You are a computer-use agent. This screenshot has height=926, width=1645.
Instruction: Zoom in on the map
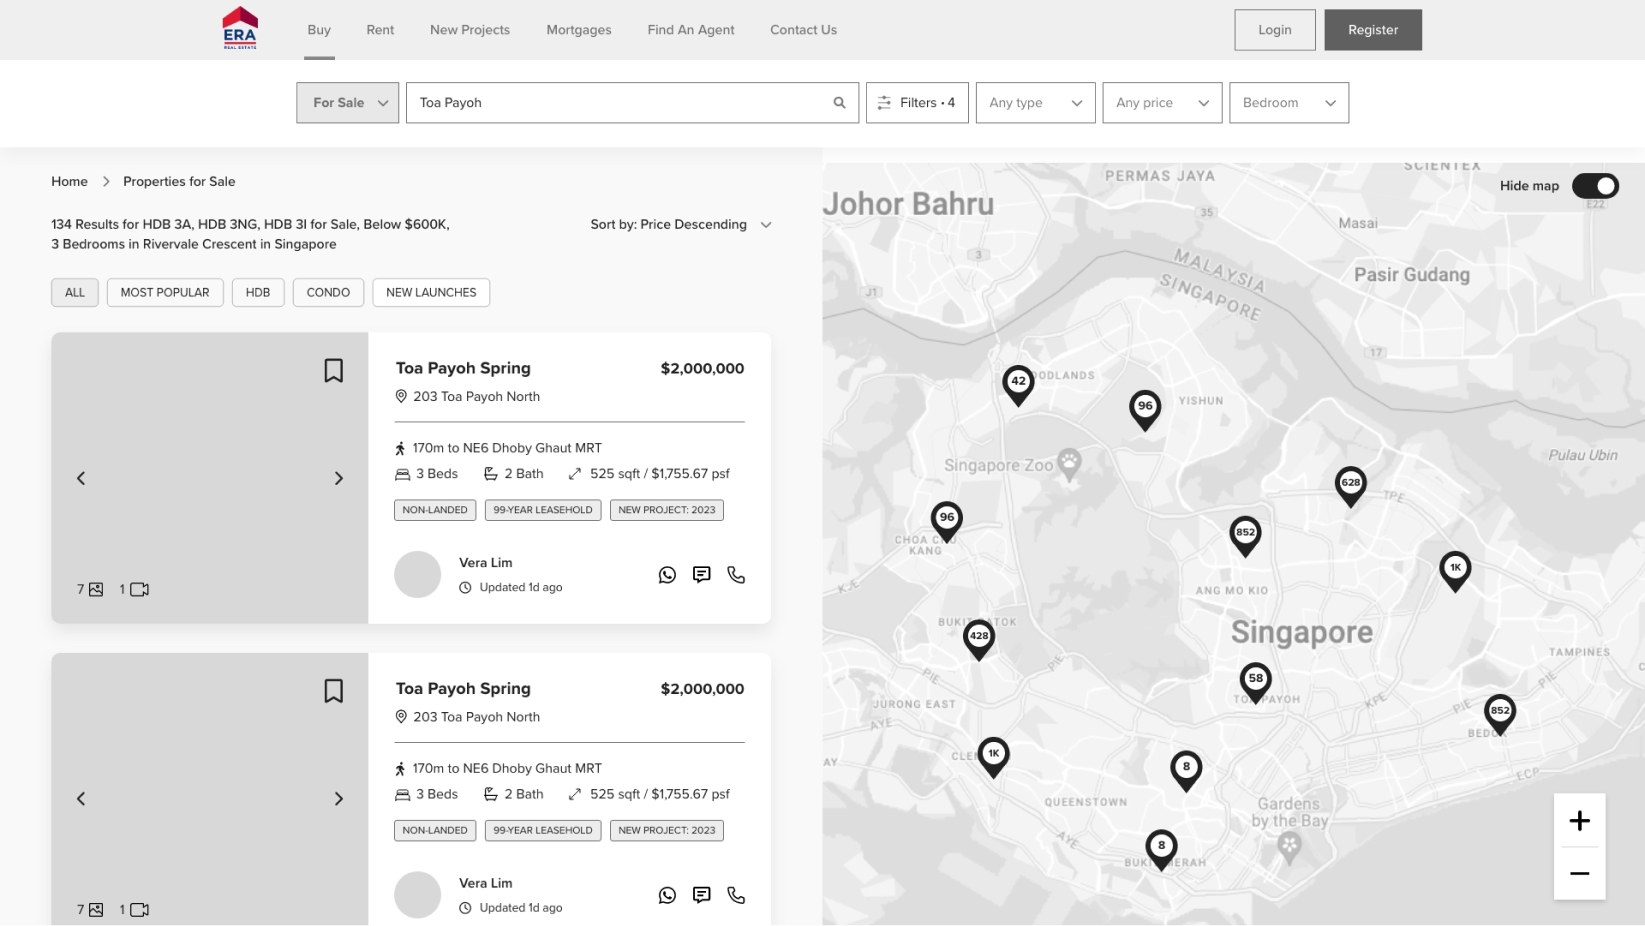[1580, 821]
